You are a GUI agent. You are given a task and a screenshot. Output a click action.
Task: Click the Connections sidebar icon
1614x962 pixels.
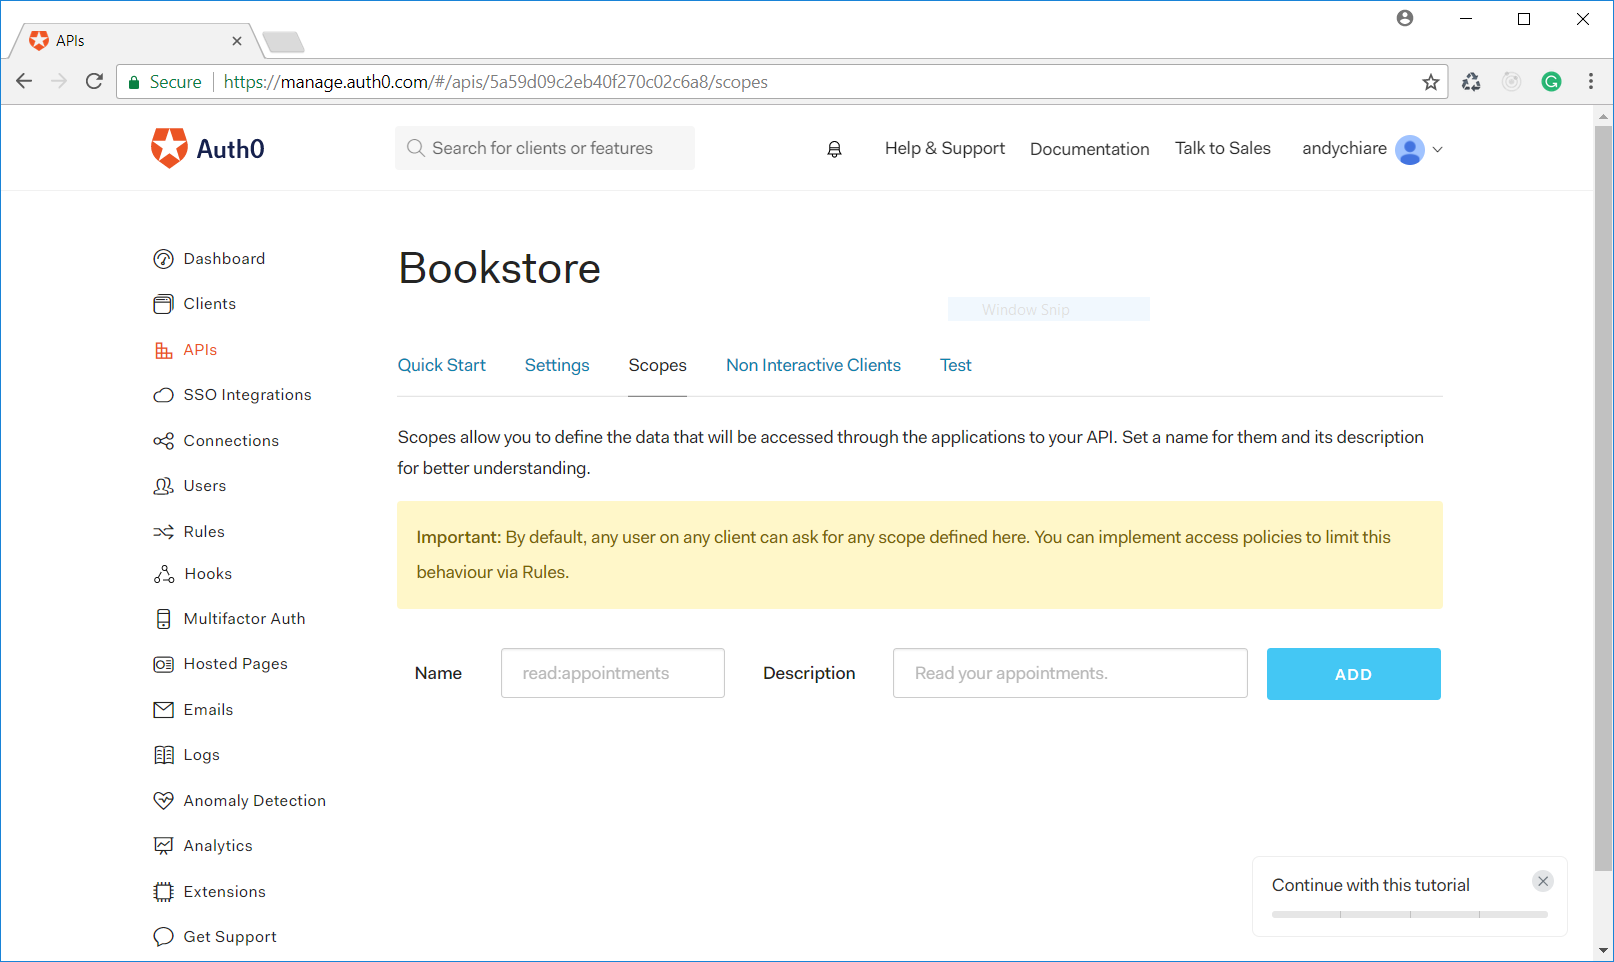pos(163,441)
